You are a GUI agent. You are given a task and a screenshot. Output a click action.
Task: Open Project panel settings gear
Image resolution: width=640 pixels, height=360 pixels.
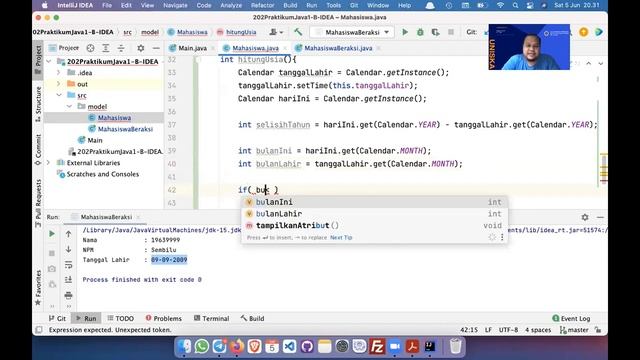(140, 48)
